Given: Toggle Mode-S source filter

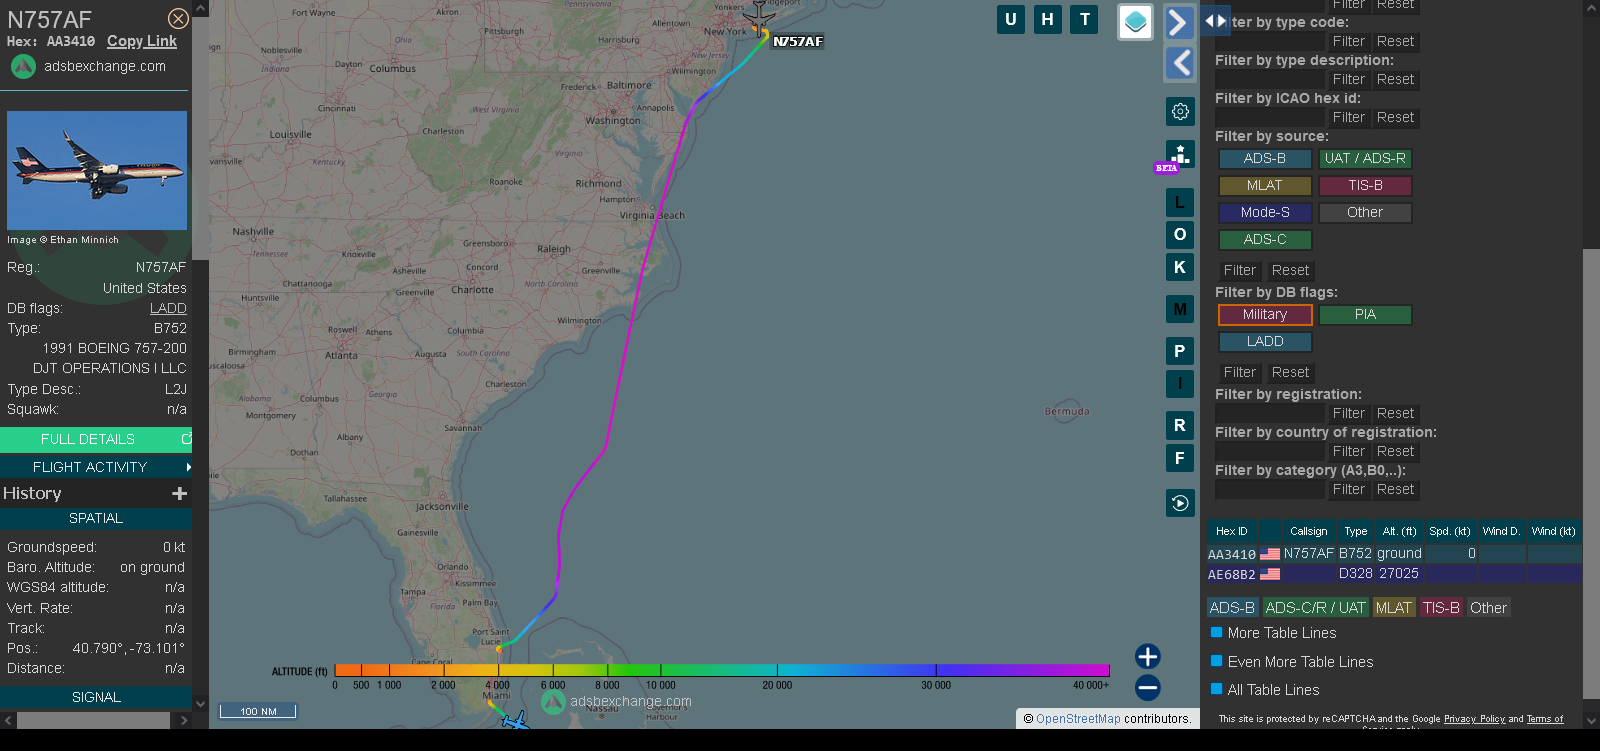Looking at the screenshot, I should pos(1265,212).
